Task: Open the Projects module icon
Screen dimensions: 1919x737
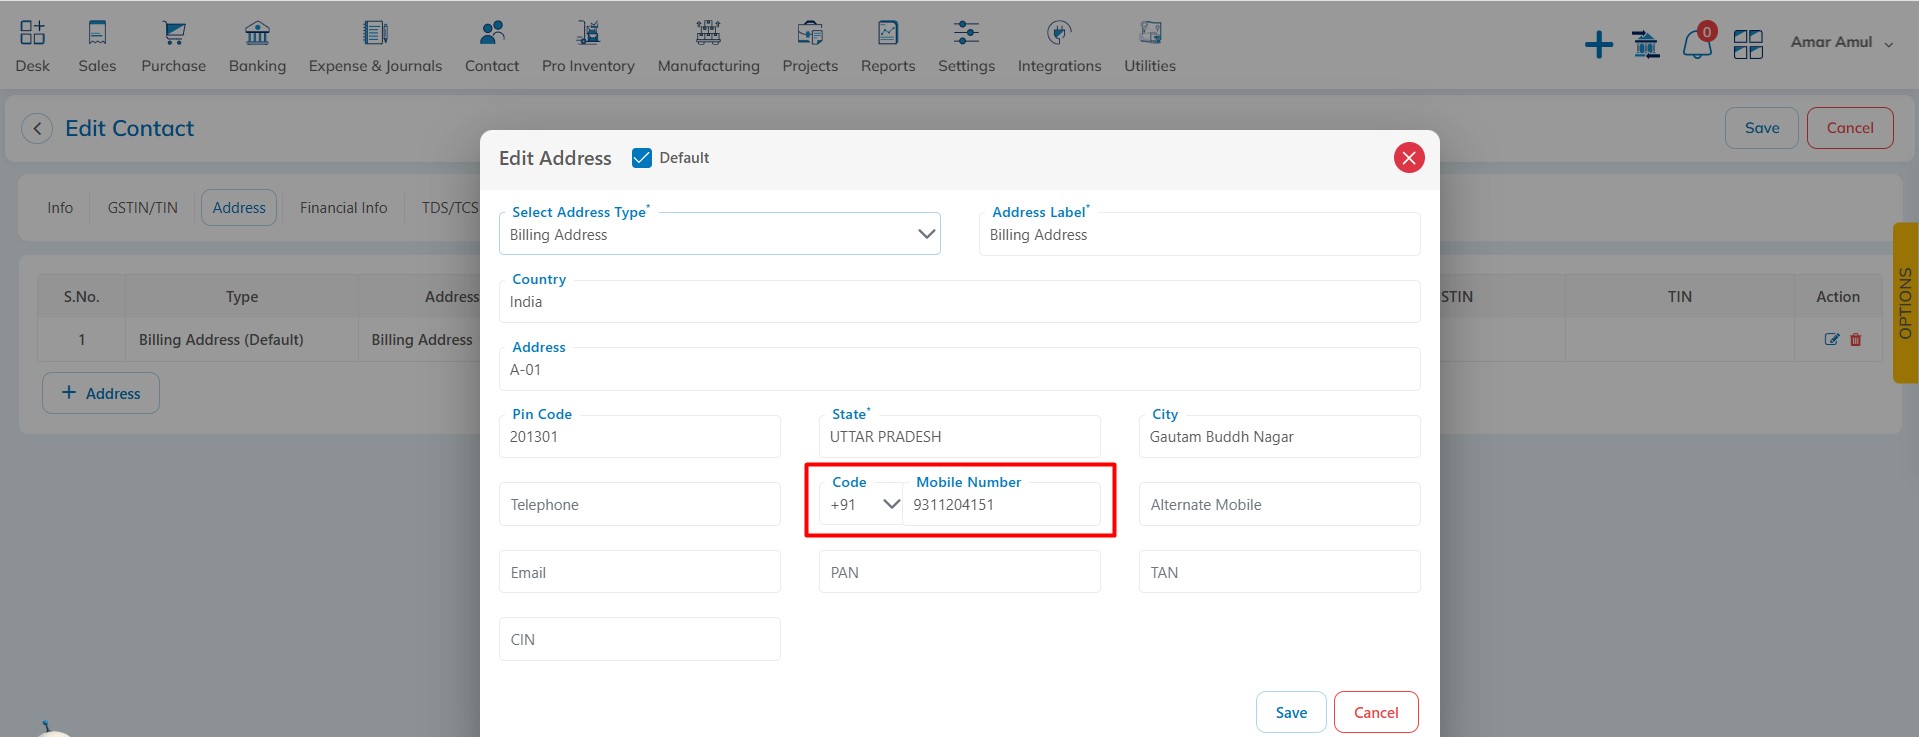Action: click(x=810, y=33)
